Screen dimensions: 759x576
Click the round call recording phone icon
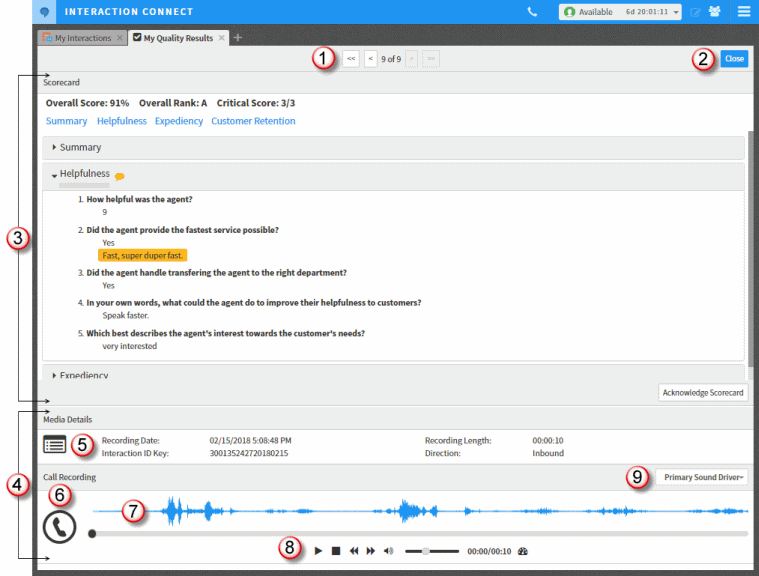pos(59,526)
